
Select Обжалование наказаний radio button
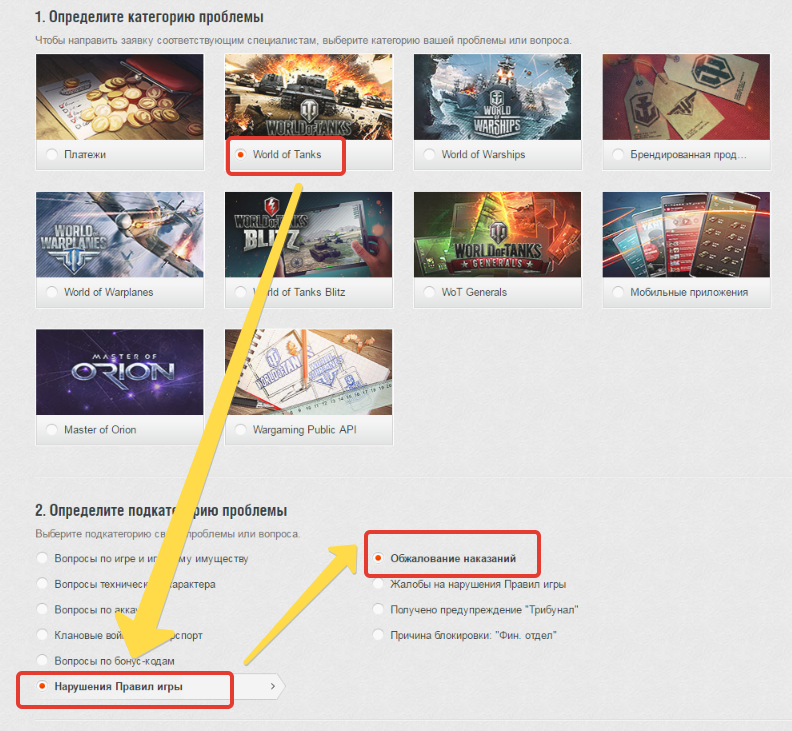(378, 558)
